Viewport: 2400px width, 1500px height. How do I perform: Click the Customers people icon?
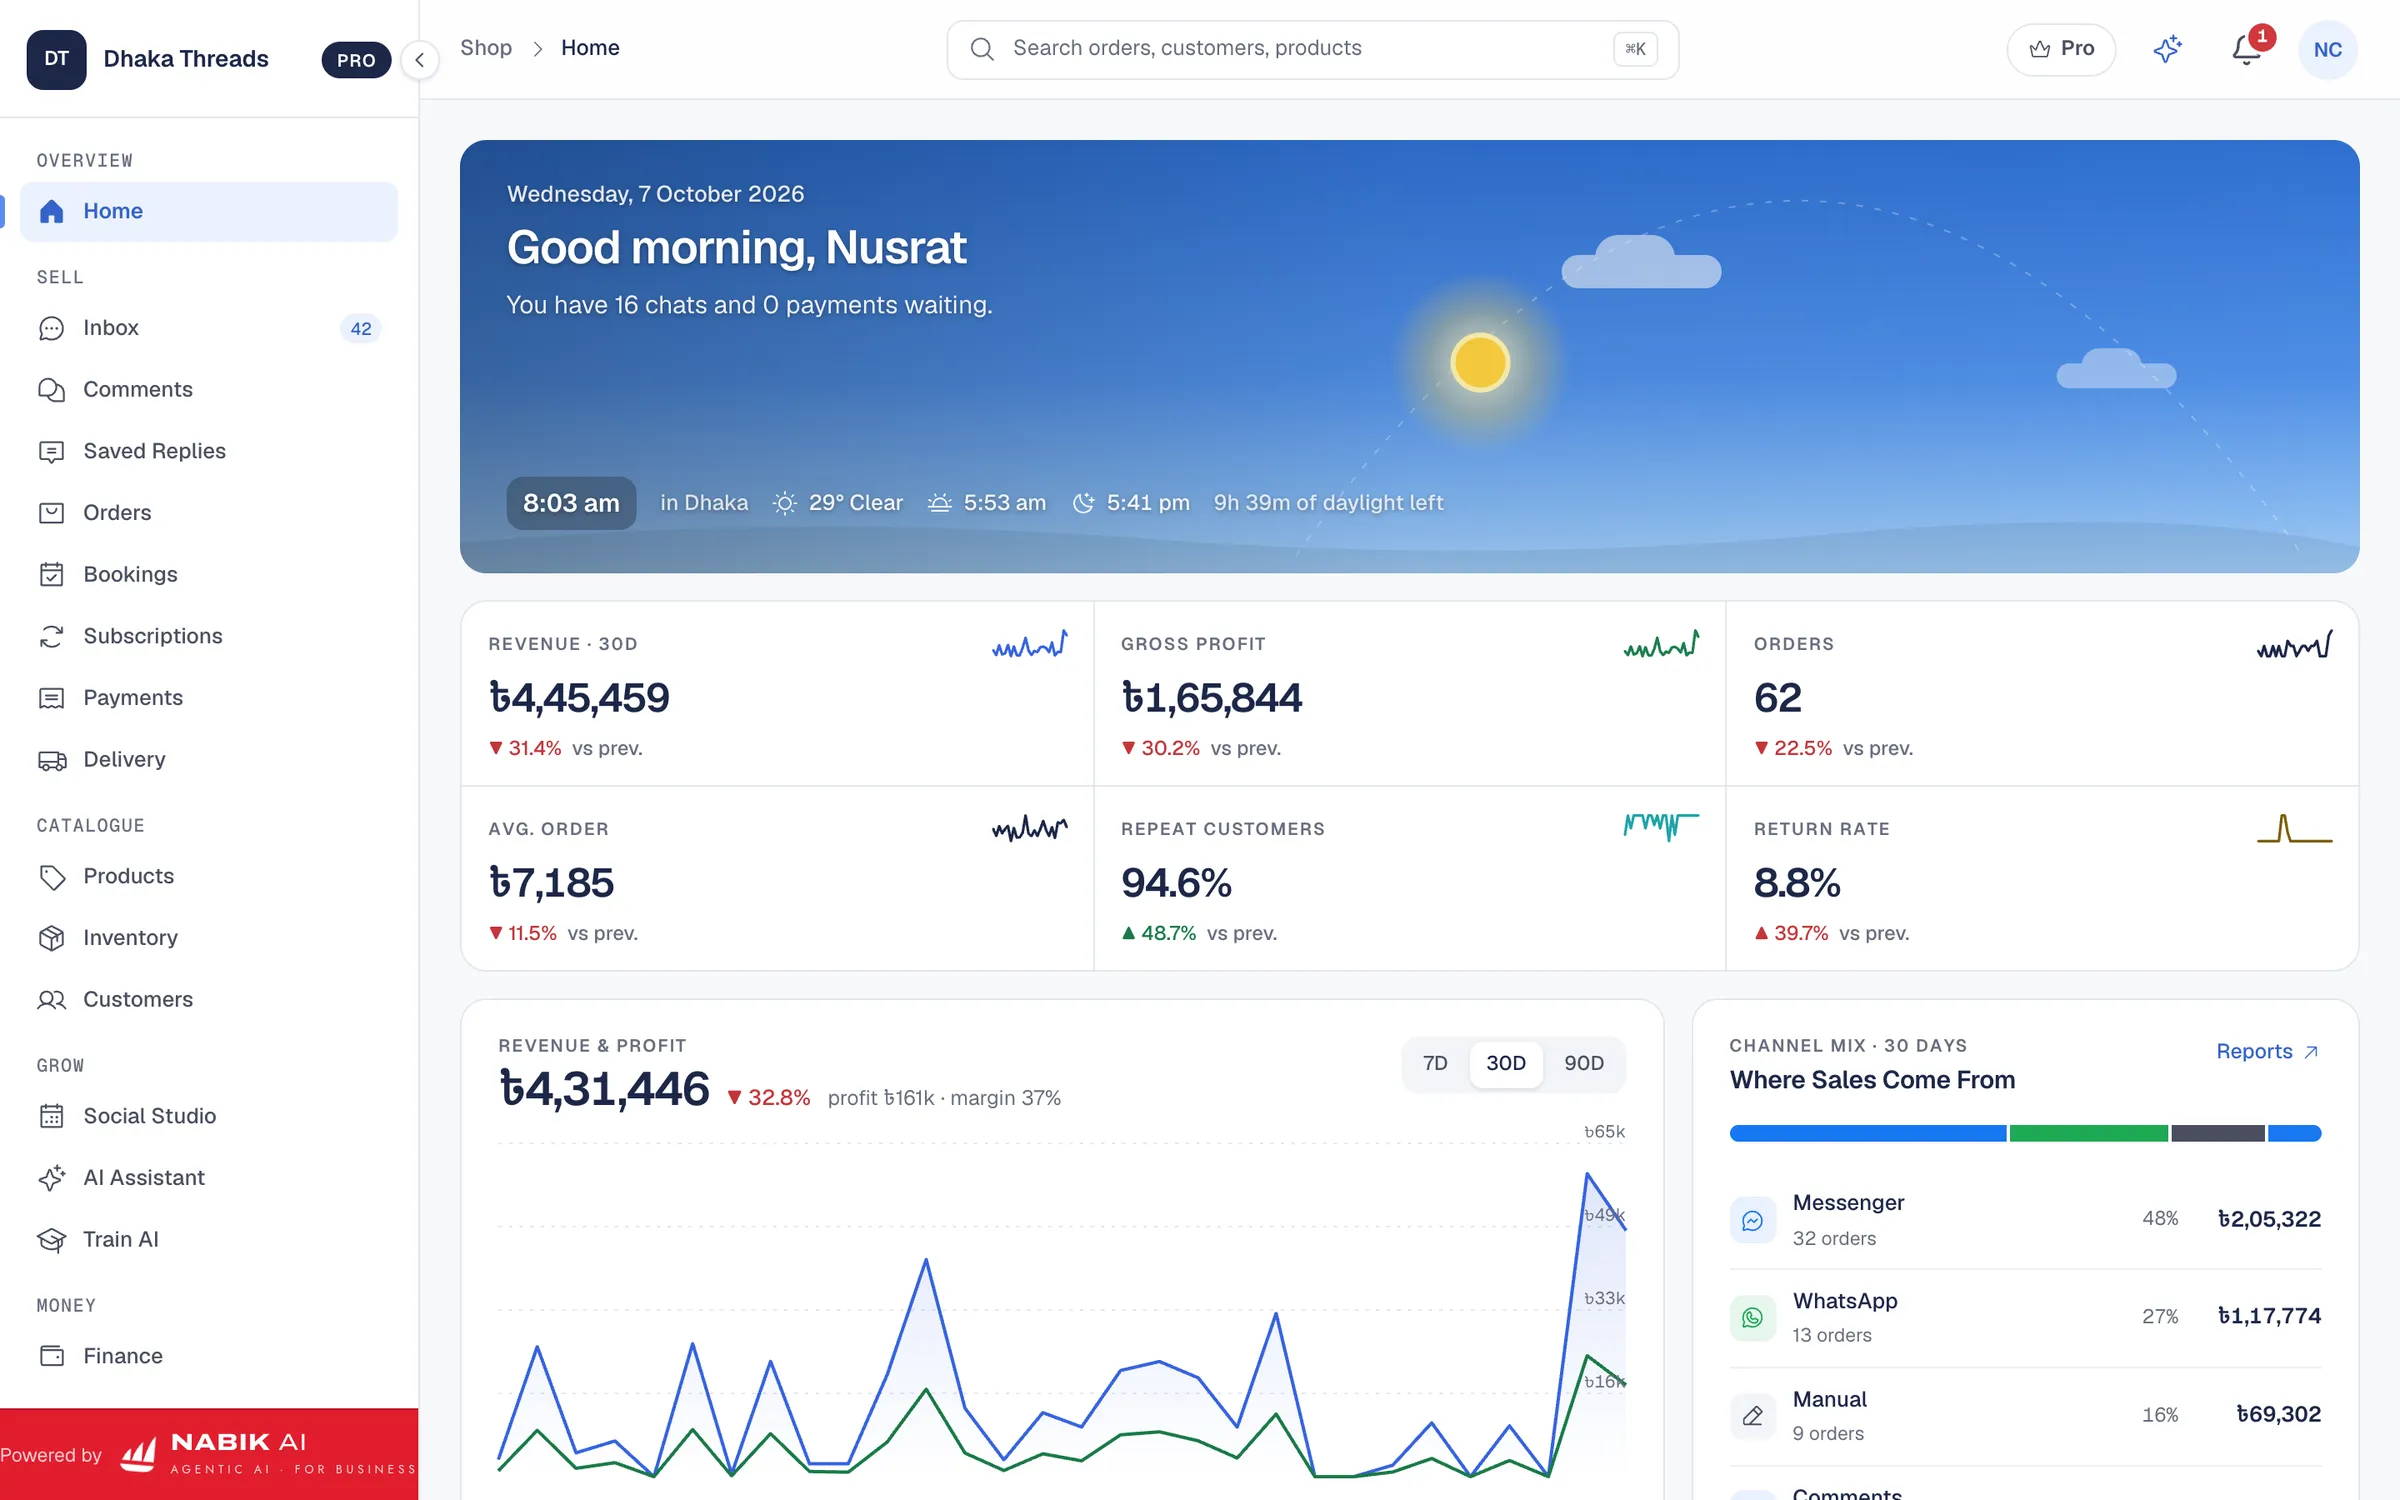click(x=51, y=1000)
